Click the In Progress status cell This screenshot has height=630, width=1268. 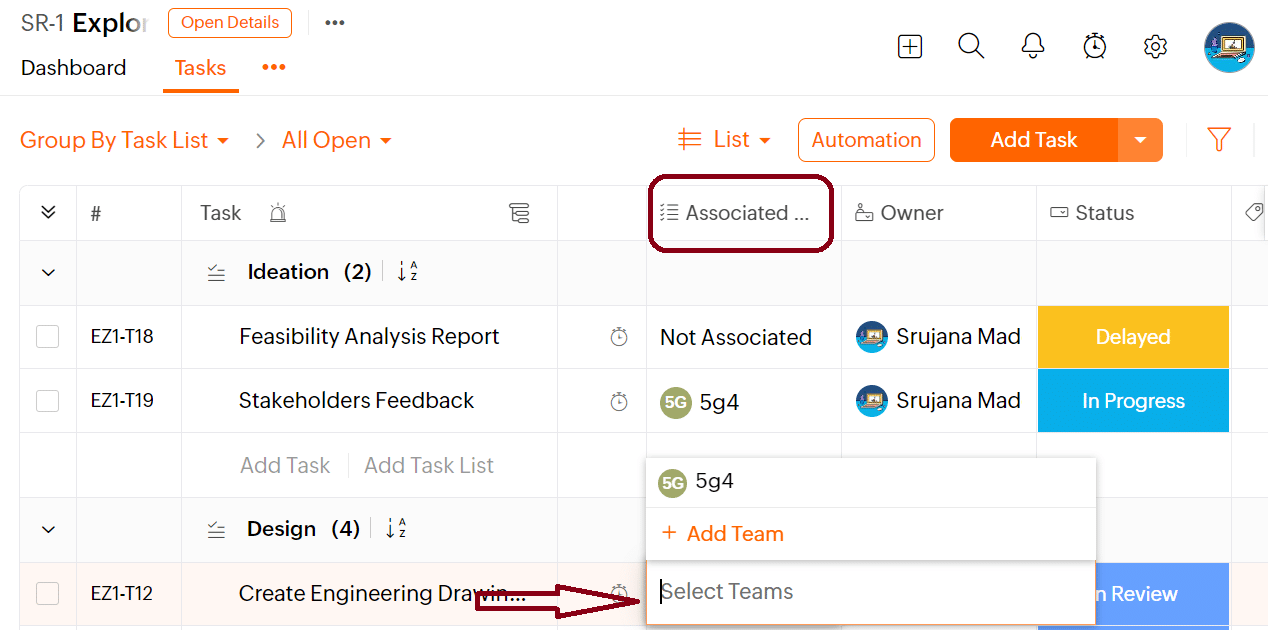(1133, 401)
